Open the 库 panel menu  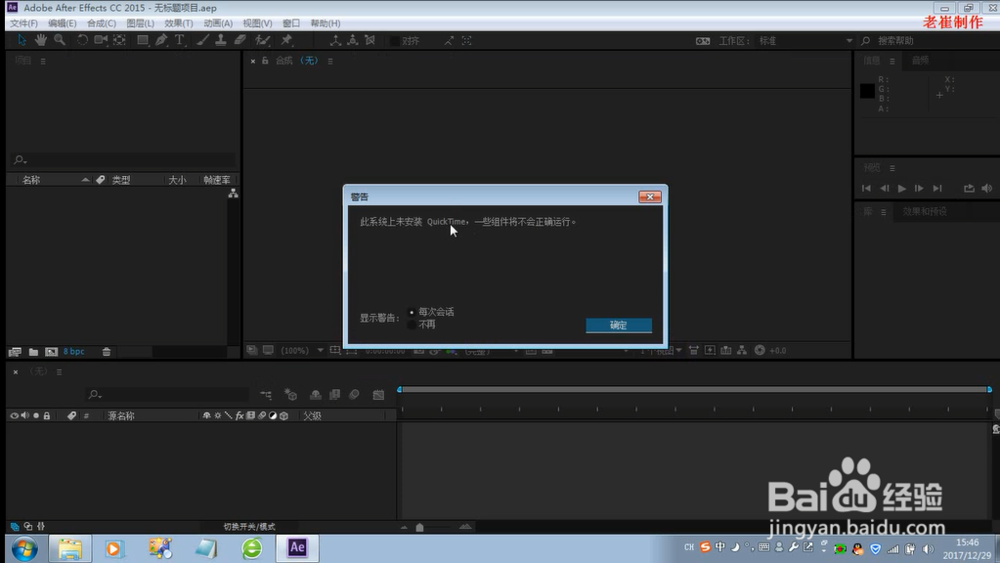(x=883, y=212)
